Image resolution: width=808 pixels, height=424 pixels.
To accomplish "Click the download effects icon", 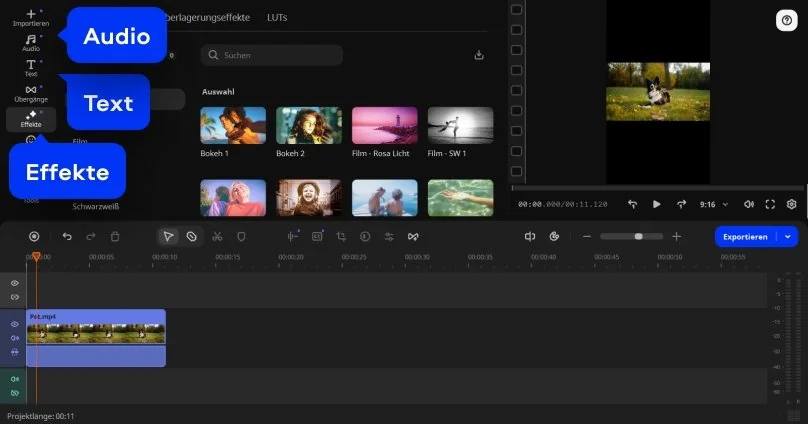I will click(x=479, y=55).
